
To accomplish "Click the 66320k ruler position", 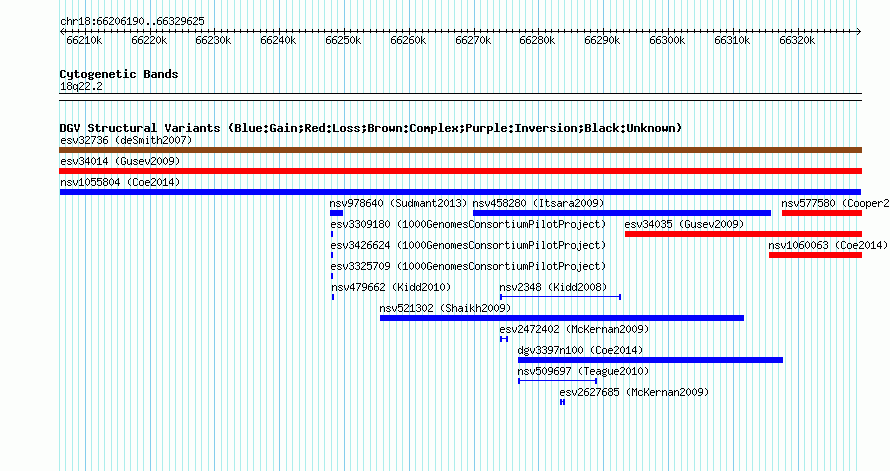I will 797,40.
